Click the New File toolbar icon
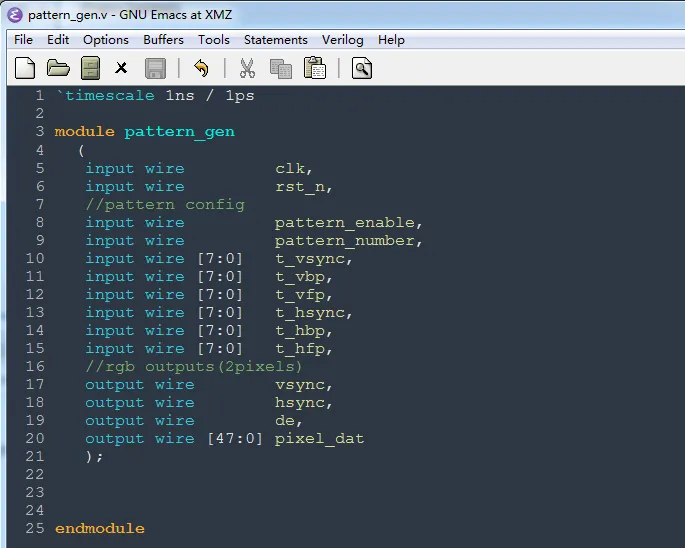The image size is (685, 548). click(26, 68)
